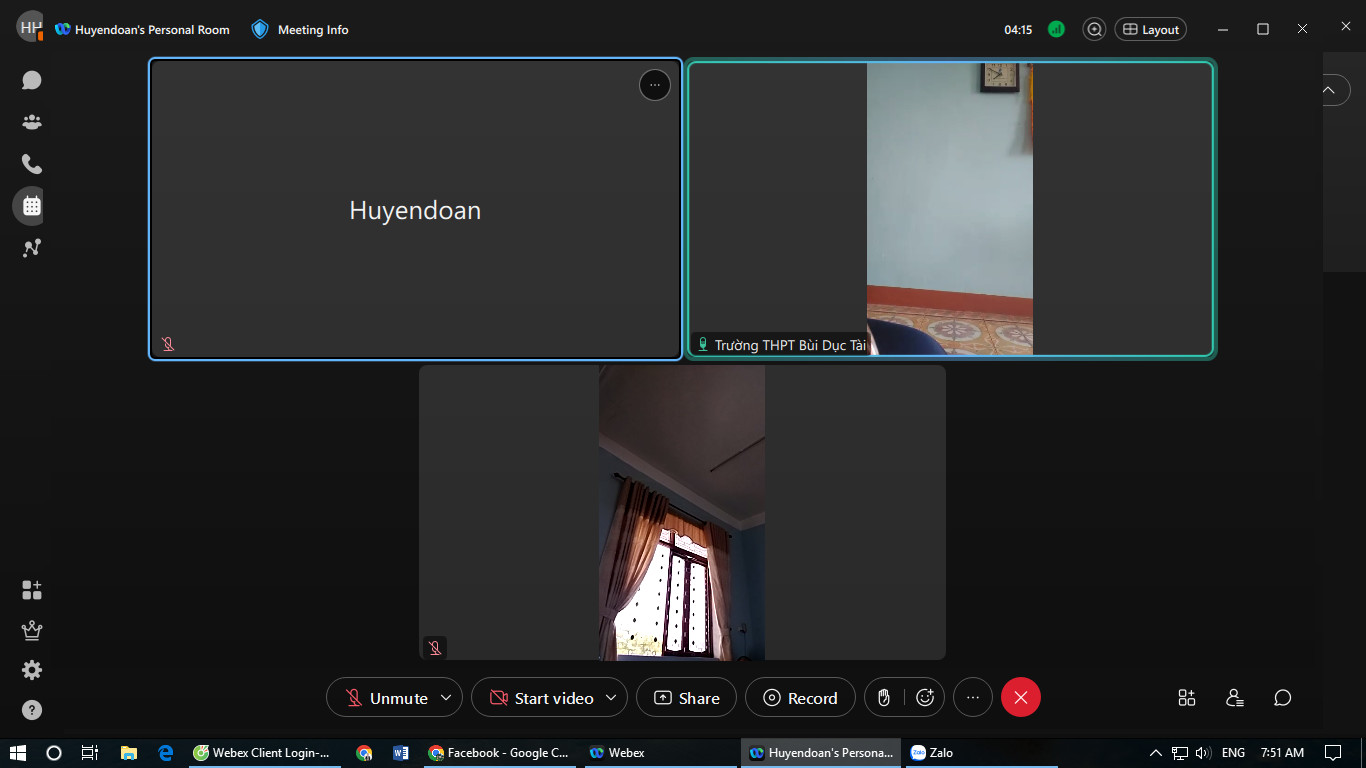Click the 04:15 meeting timer

[x=1018, y=30]
